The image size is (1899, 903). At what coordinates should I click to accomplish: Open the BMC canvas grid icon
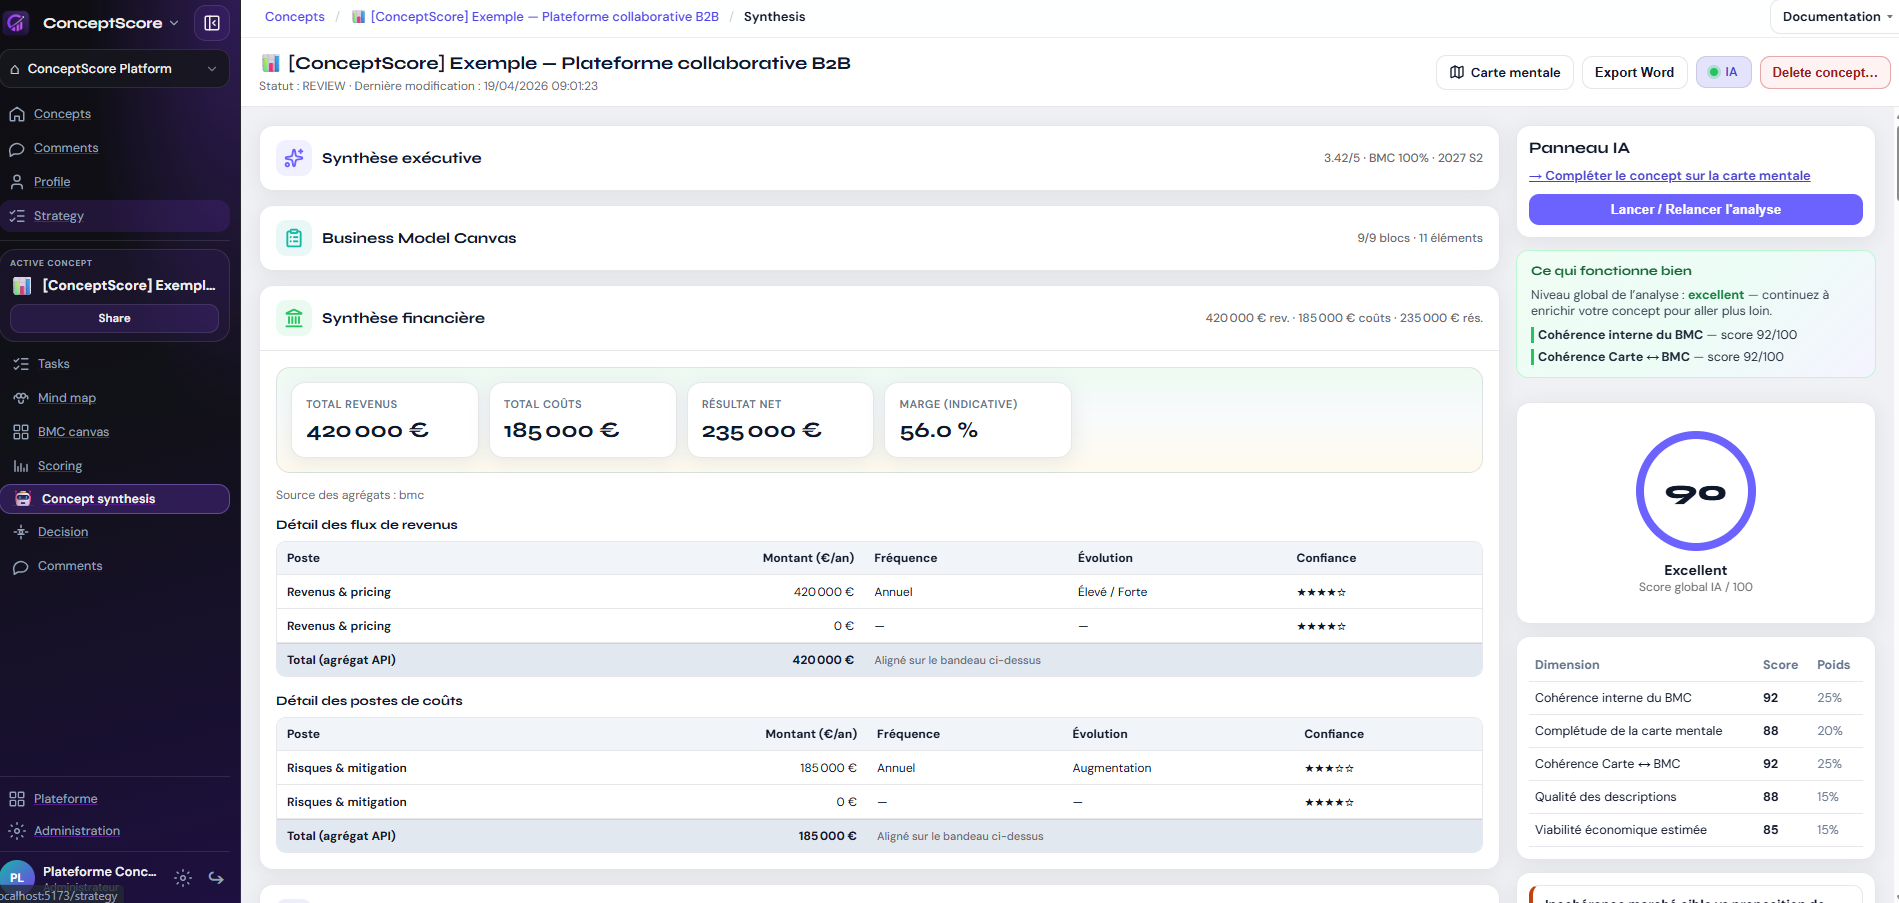tap(21, 432)
